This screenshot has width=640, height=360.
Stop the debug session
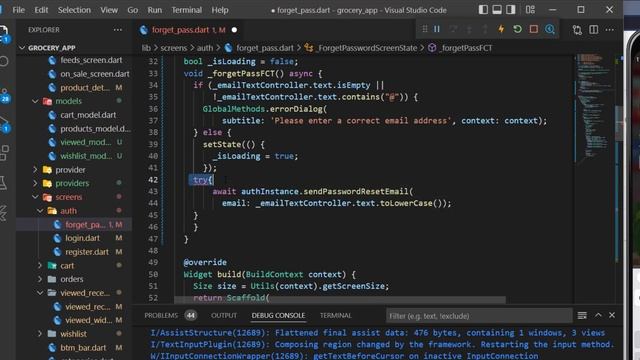(533, 29)
